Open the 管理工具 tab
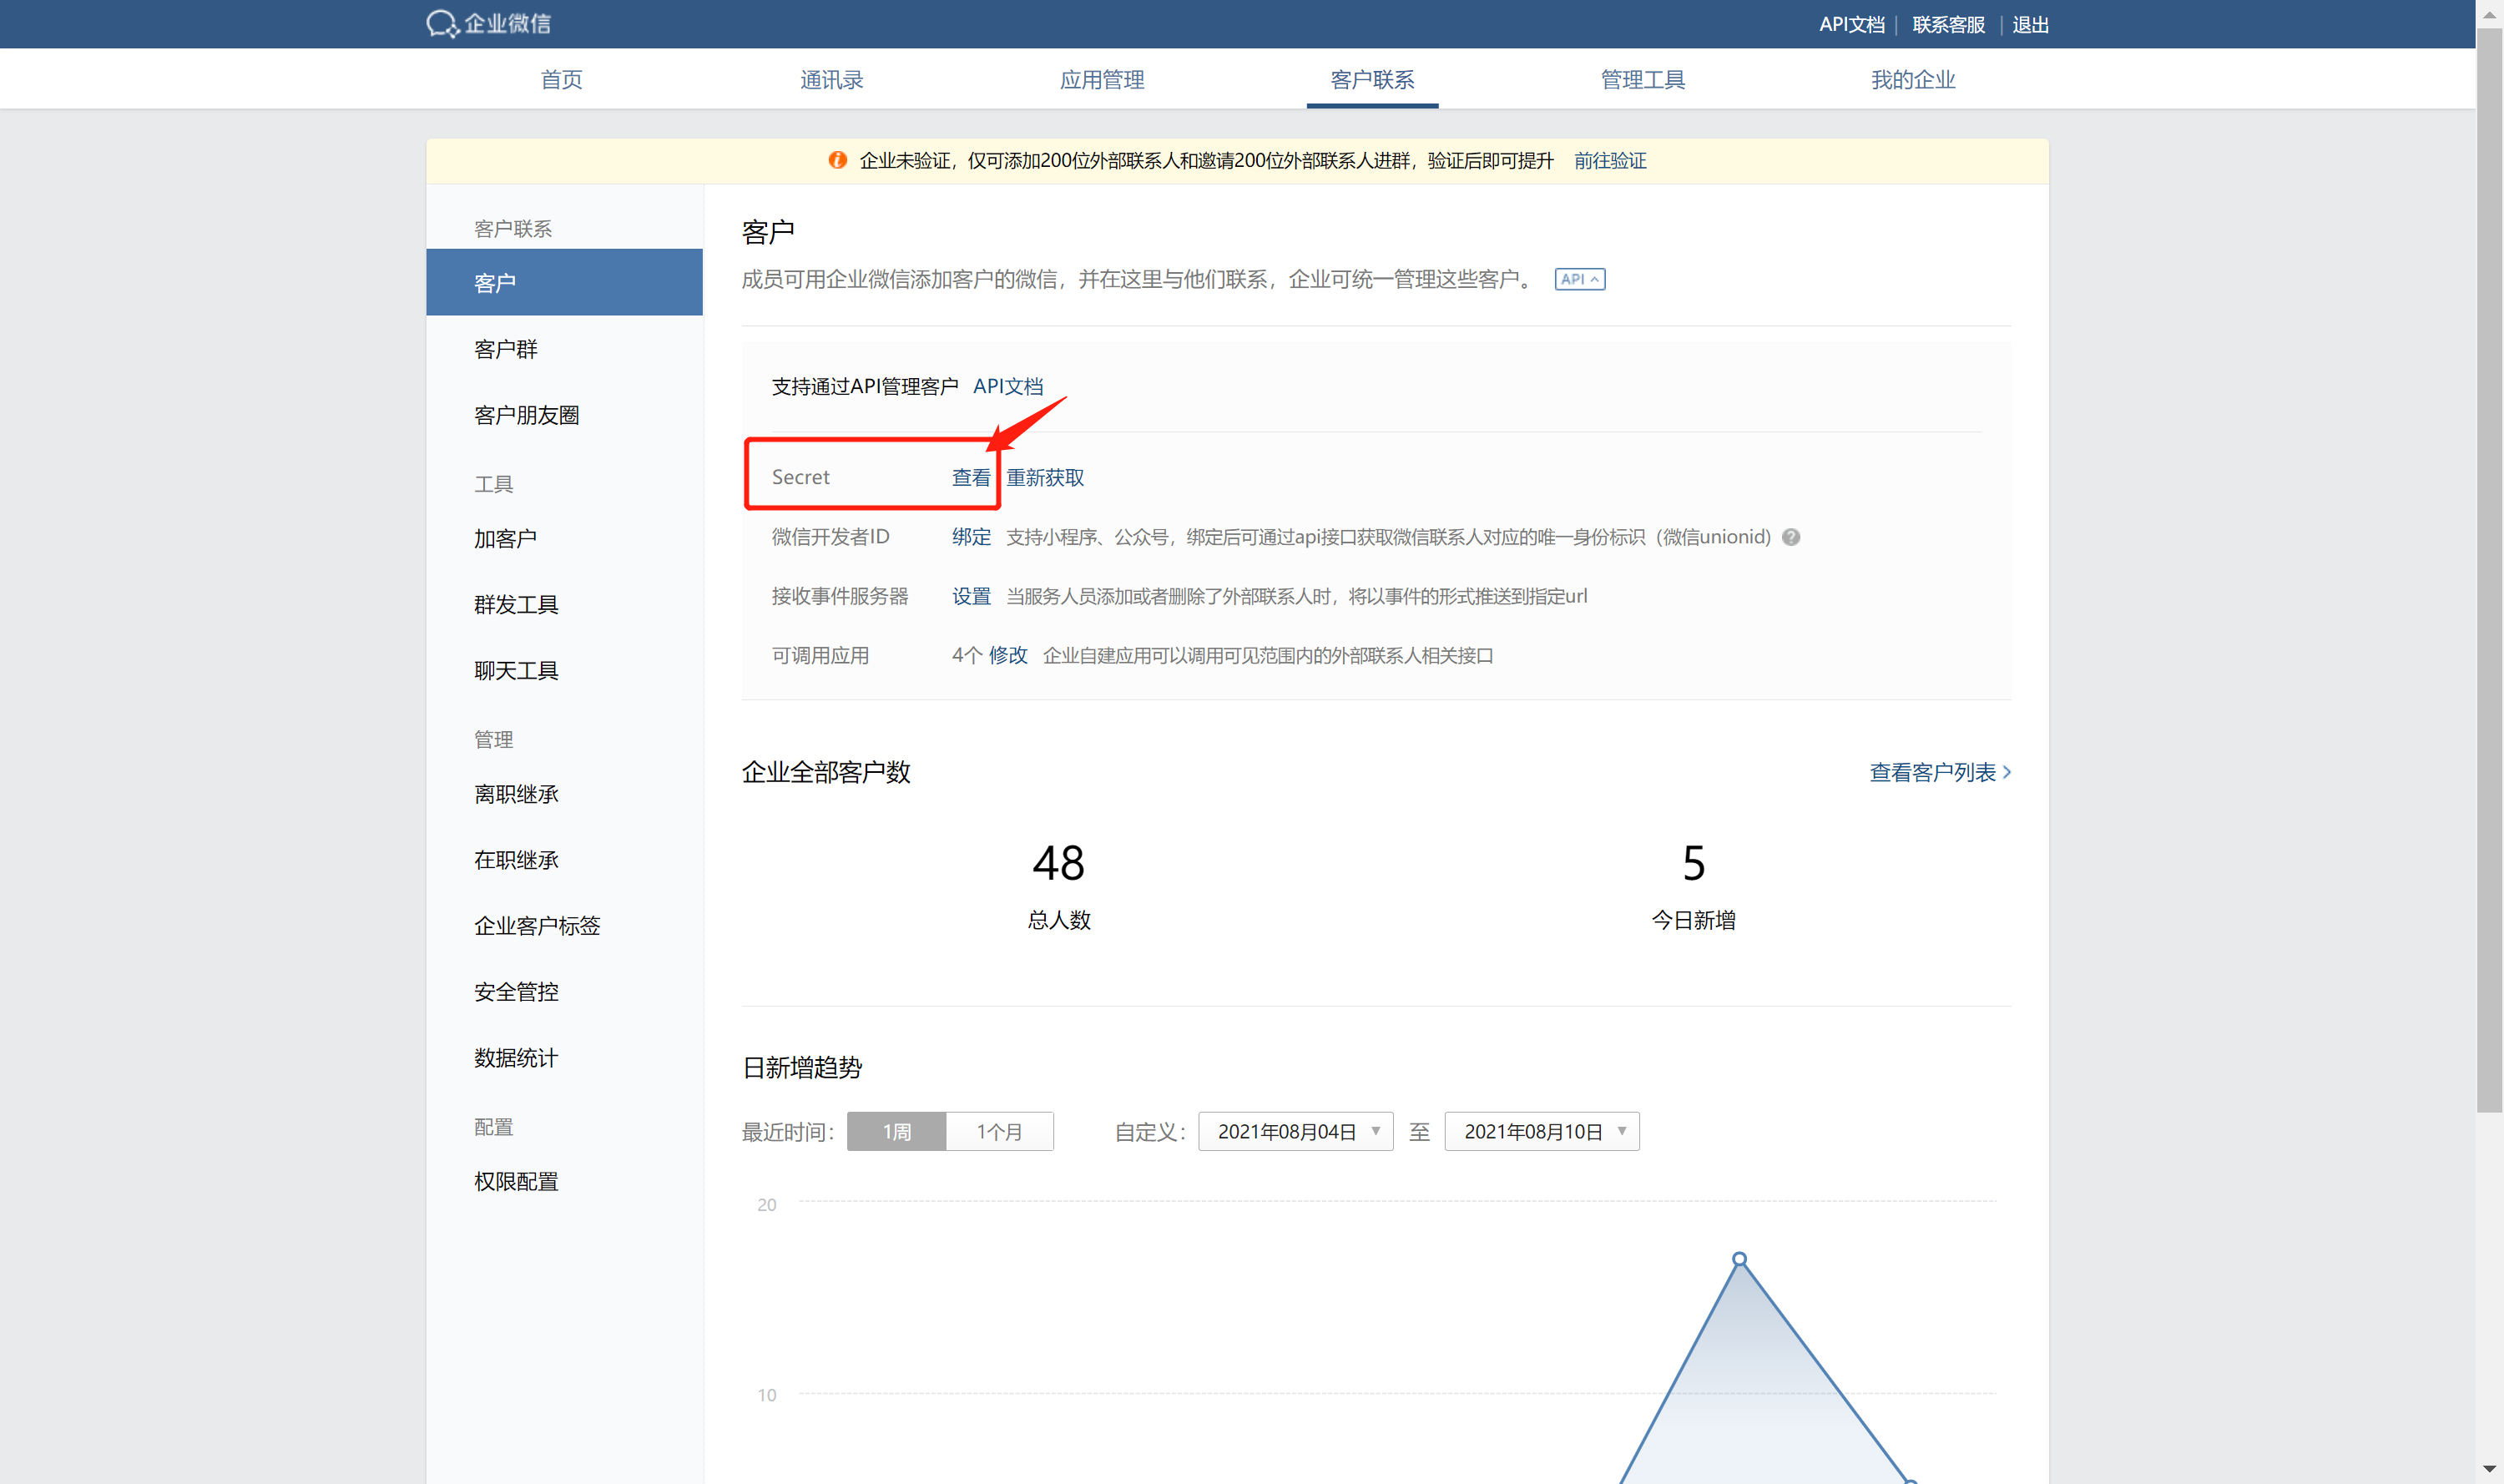The width and height of the screenshot is (2504, 1484). click(x=1643, y=79)
